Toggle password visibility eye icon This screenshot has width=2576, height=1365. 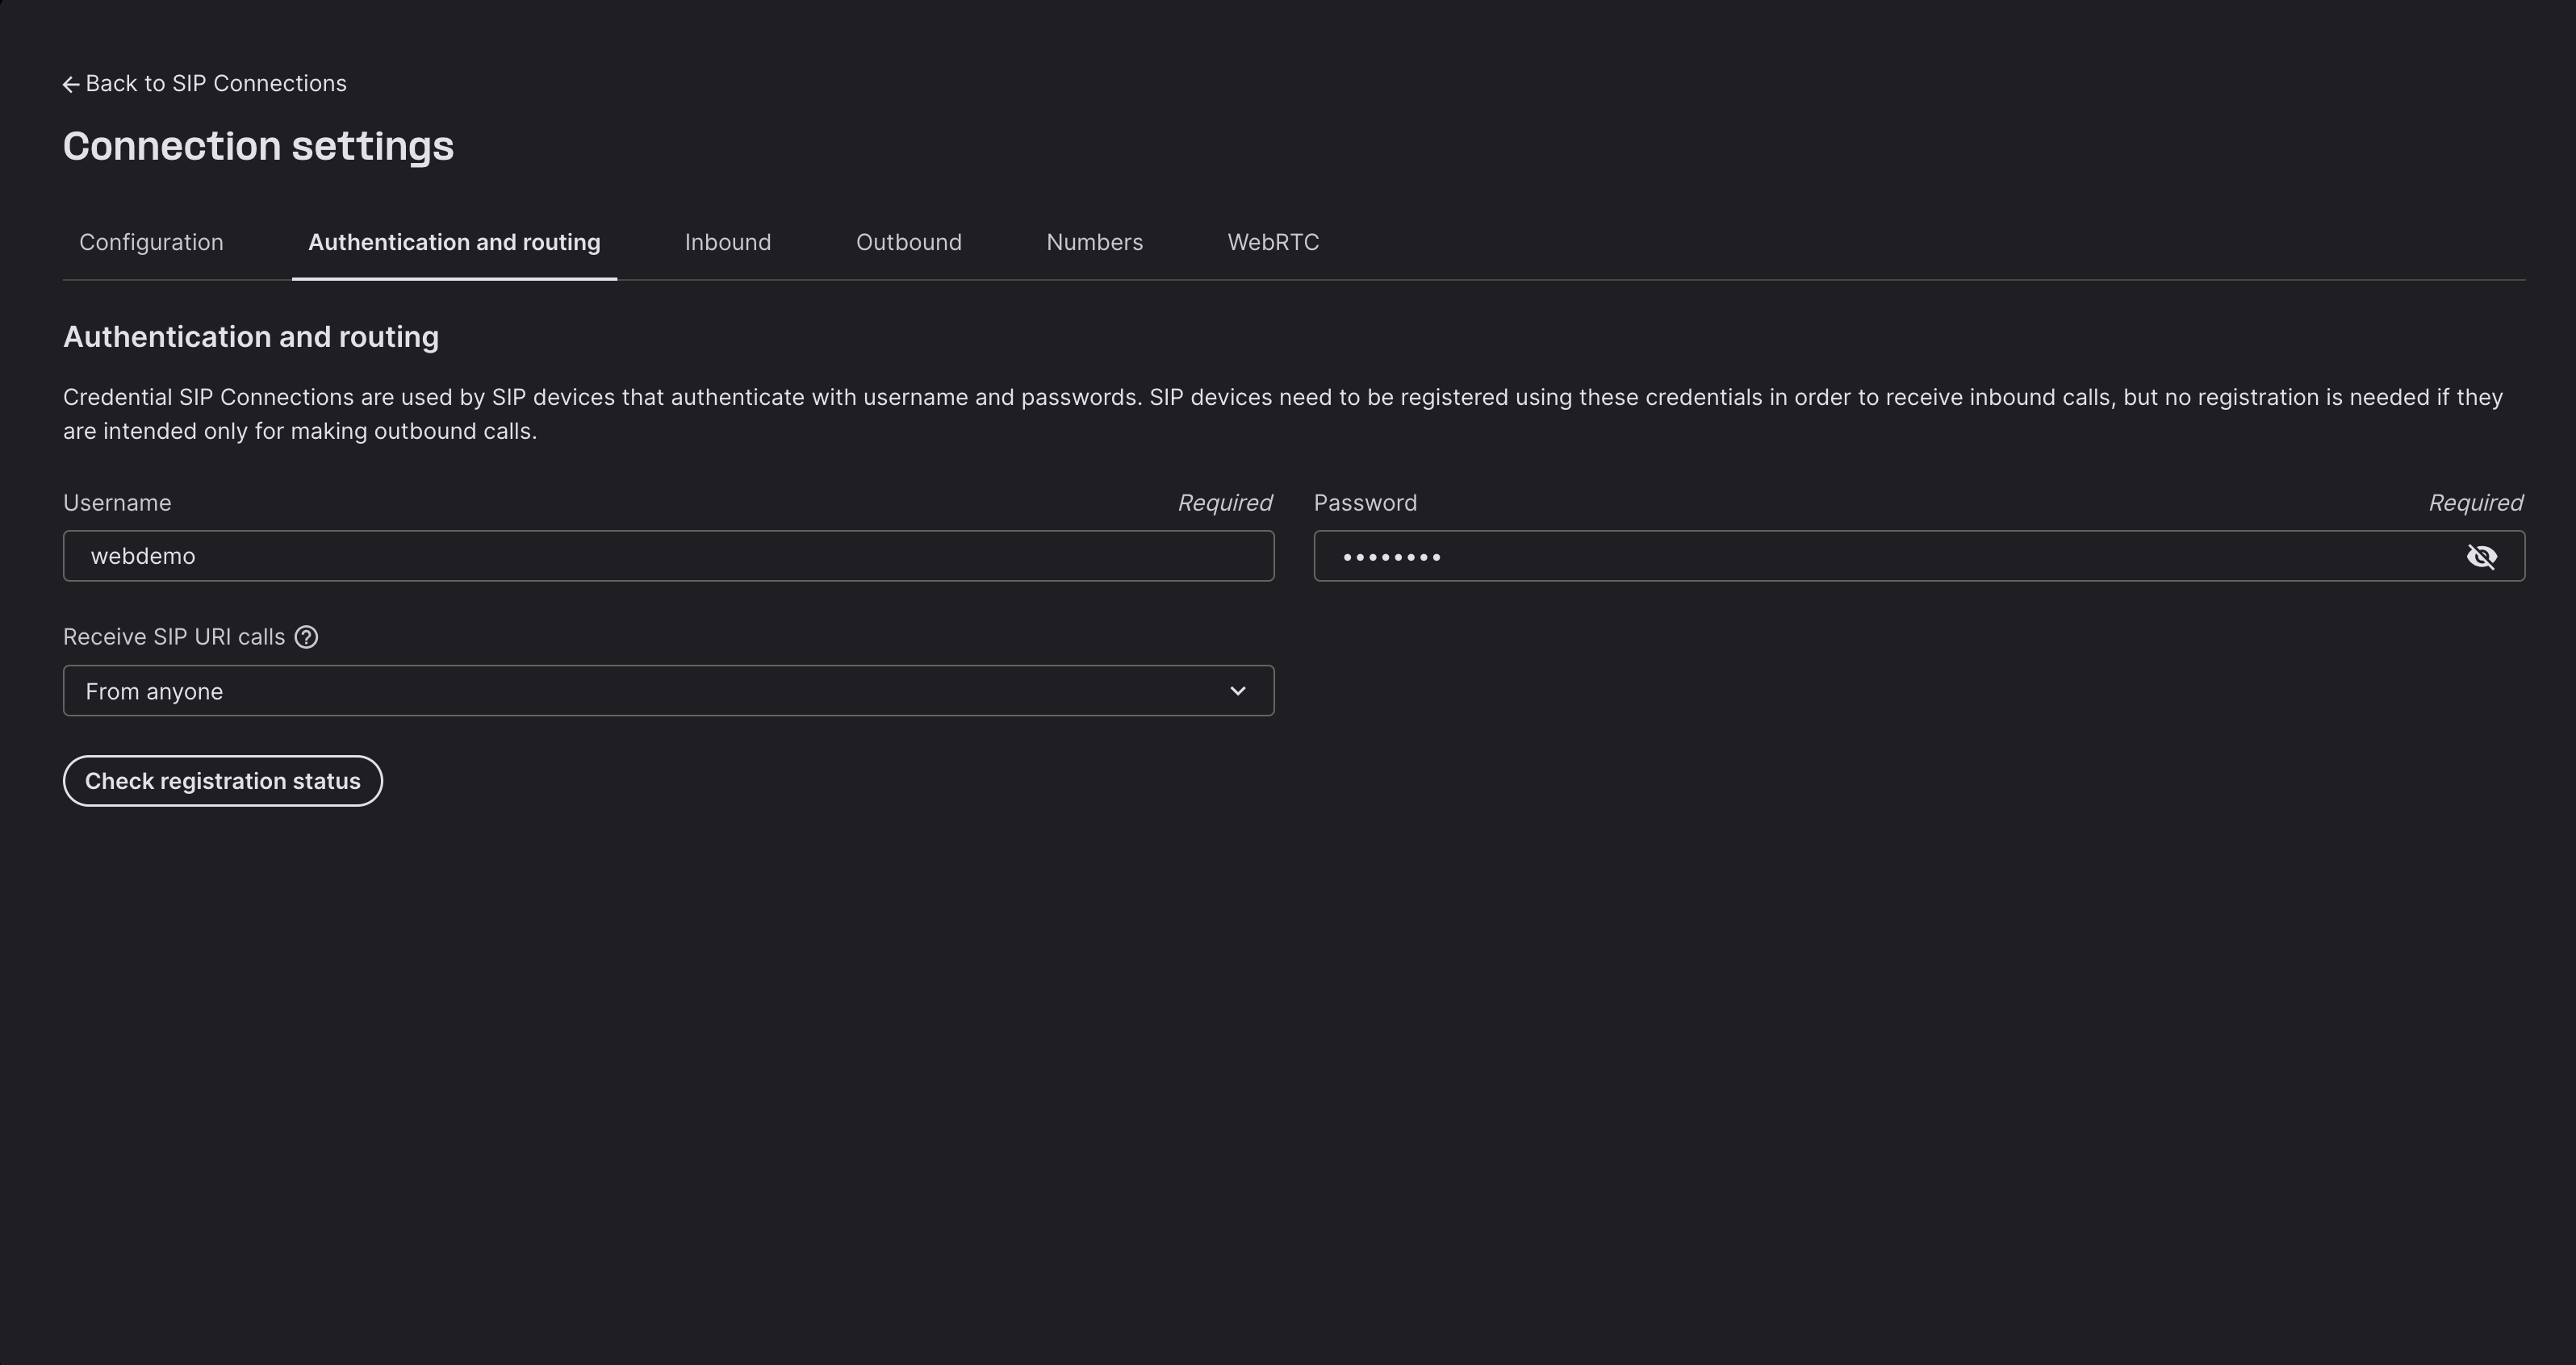click(2481, 557)
